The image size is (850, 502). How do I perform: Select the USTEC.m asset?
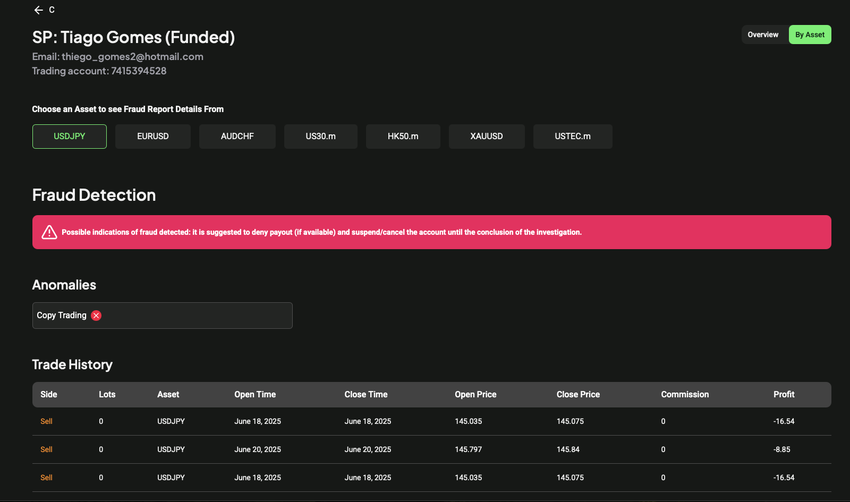(x=572, y=136)
